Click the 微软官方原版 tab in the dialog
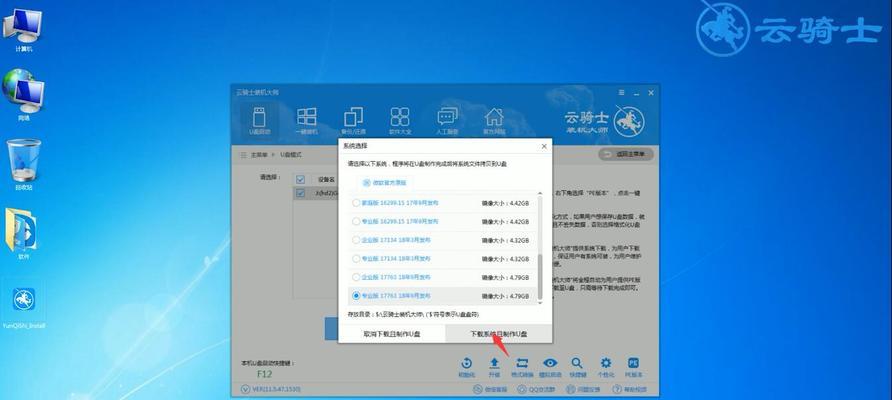 pyautogui.click(x=385, y=183)
